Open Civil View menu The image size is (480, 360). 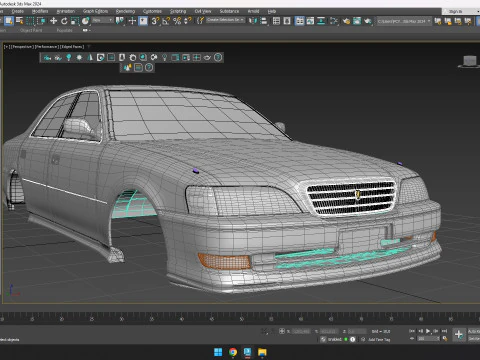pyautogui.click(x=203, y=11)
